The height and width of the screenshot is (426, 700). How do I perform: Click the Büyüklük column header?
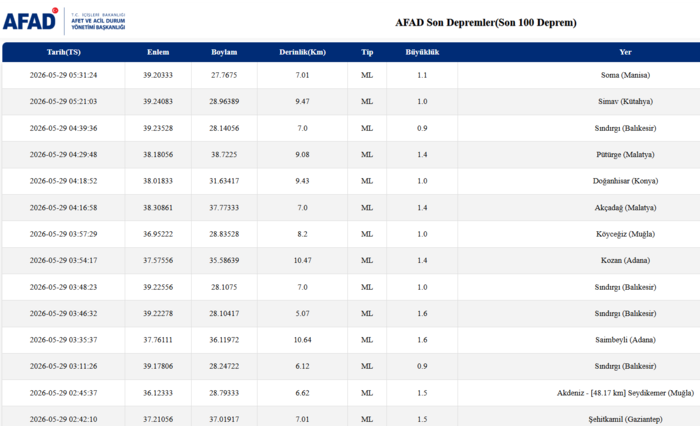(422, 52)
